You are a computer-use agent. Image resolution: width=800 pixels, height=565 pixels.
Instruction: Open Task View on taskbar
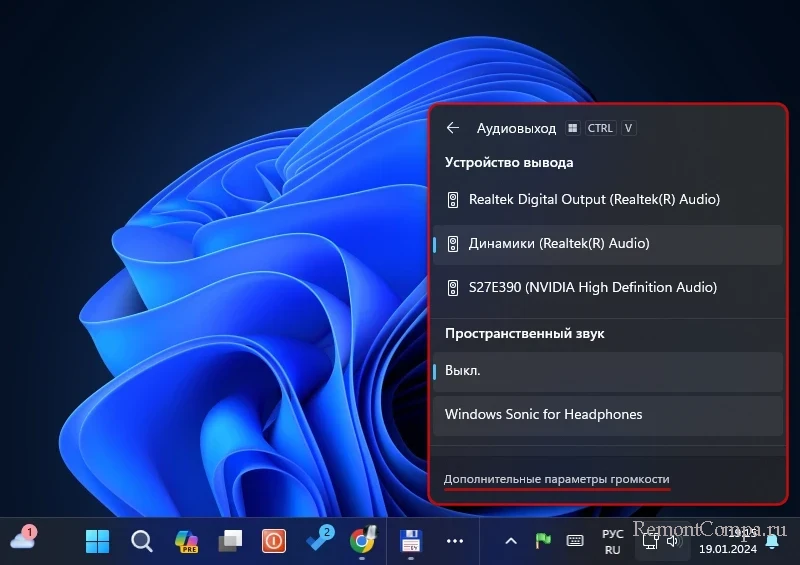click(x=230, y=541)
